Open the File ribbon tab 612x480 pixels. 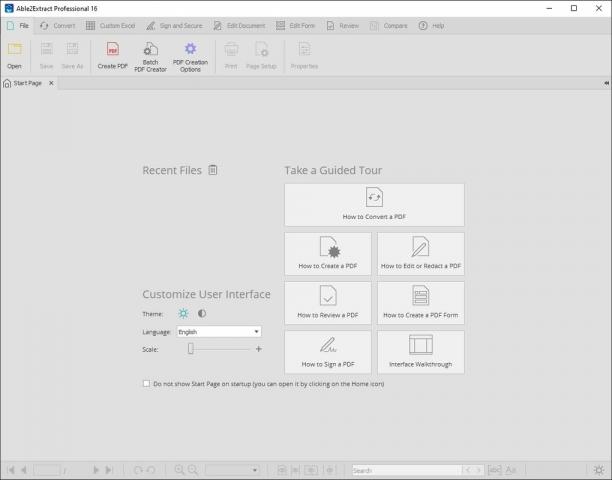pyautogui.click(x=18, y=26)
